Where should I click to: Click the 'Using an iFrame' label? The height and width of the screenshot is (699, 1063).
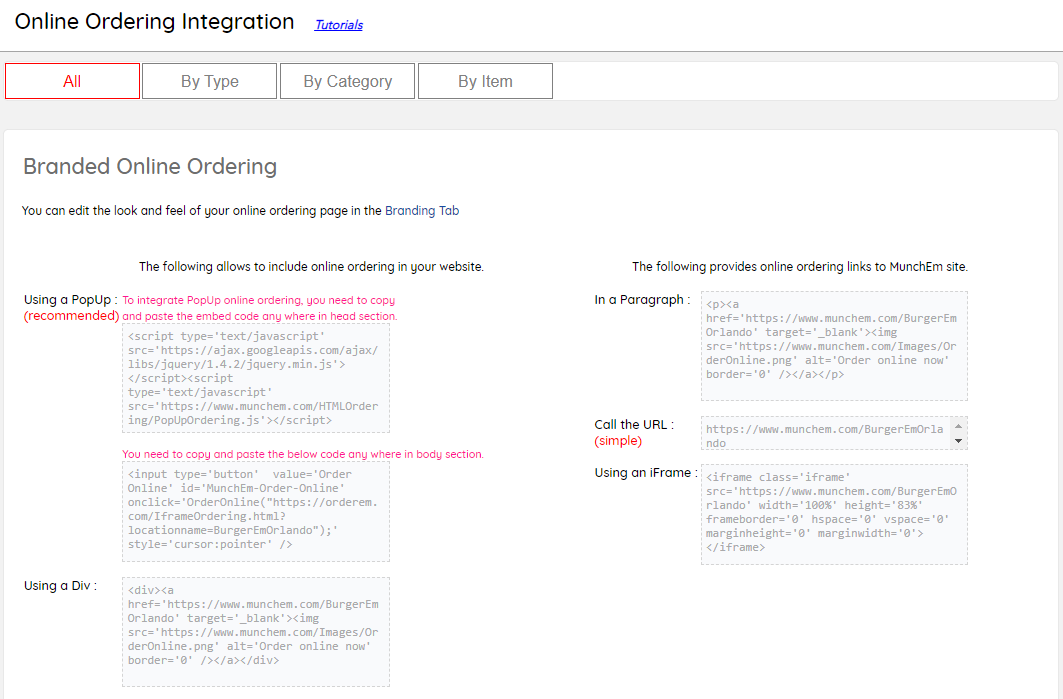645,473
